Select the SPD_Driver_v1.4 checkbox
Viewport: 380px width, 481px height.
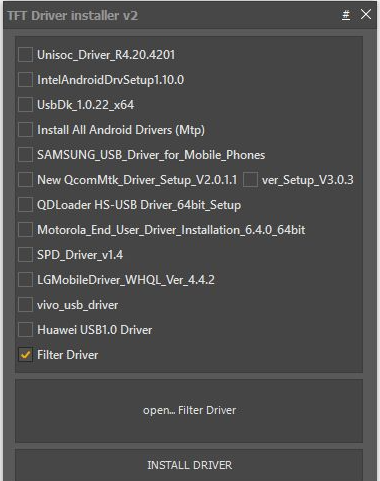coord(25,255)
